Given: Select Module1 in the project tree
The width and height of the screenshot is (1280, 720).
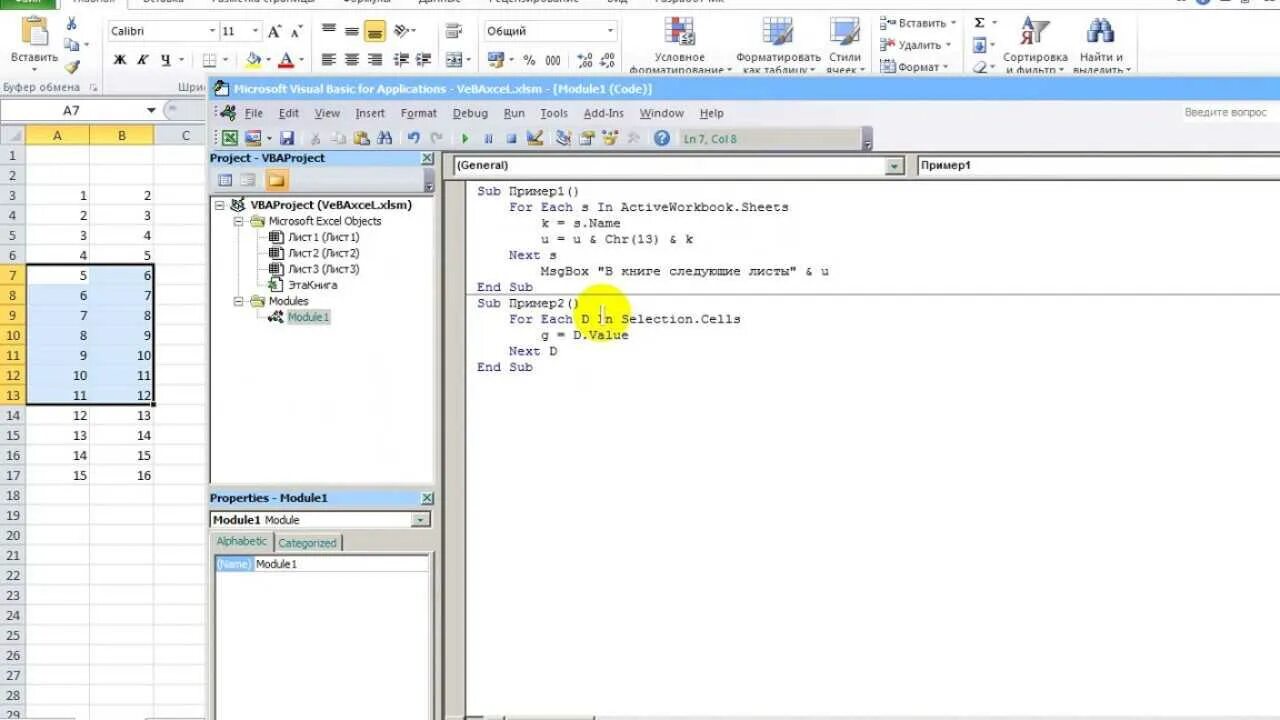Looking at the screenshot, I should click(308, 317).
